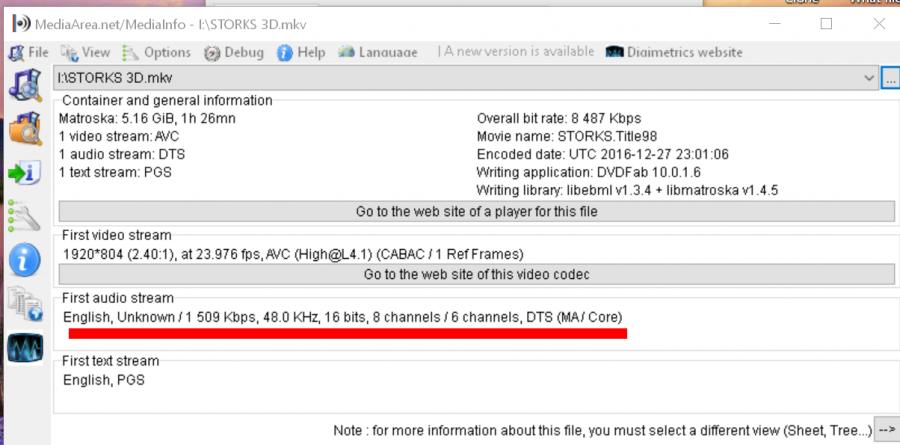Click the 'Matroska: 5.16 GiB, 1h 26mn' text

[147, 119]
